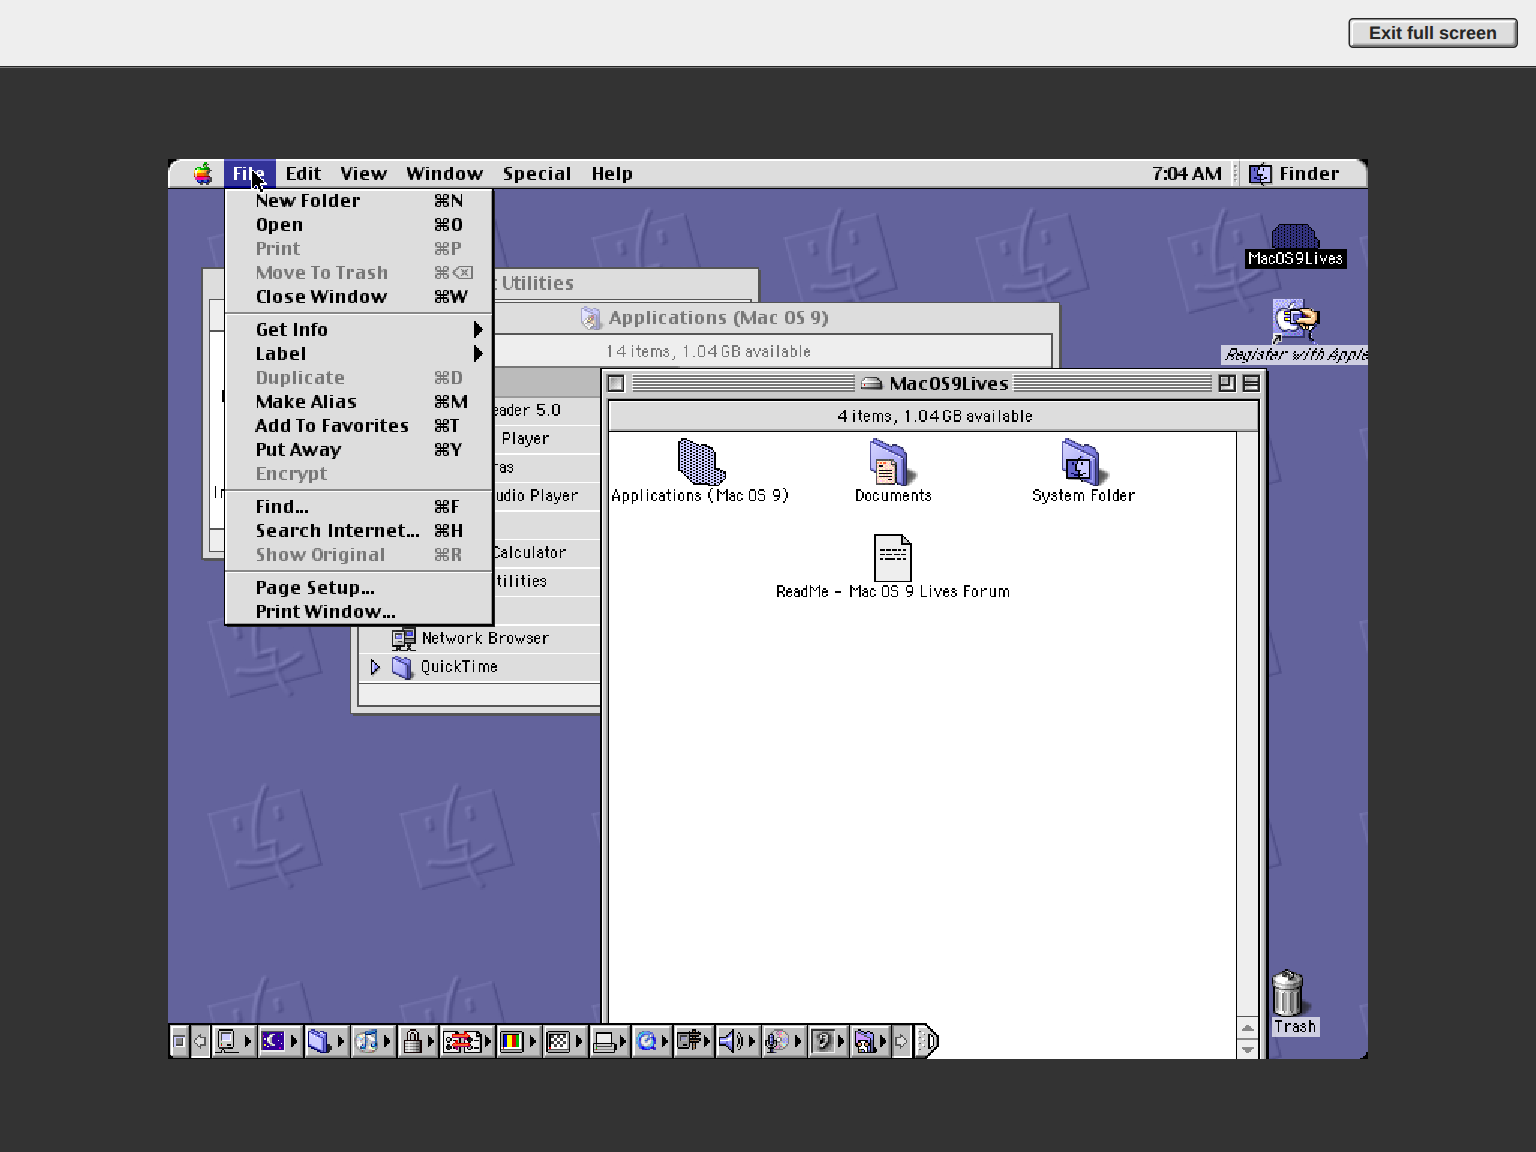Click the scroll down arrow in MacOS9Lives window
Image resolution: width=1536 pixels, height=1152 pixels.
(x=1247, y=1049)
